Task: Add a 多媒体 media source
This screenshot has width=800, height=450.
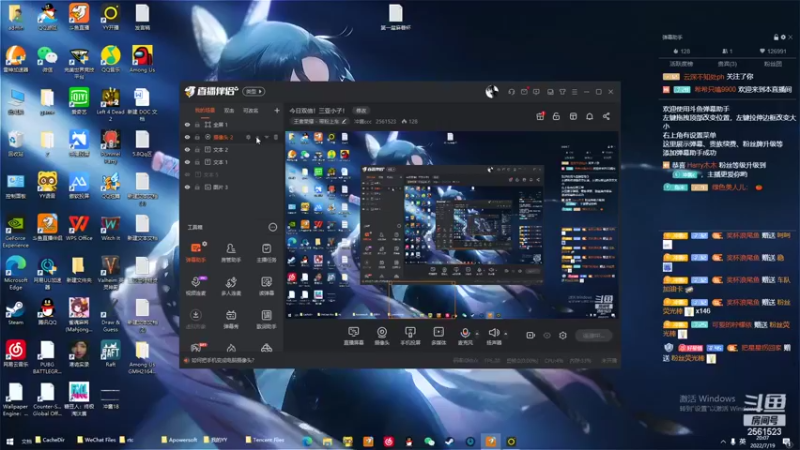Action: point(438,336)
